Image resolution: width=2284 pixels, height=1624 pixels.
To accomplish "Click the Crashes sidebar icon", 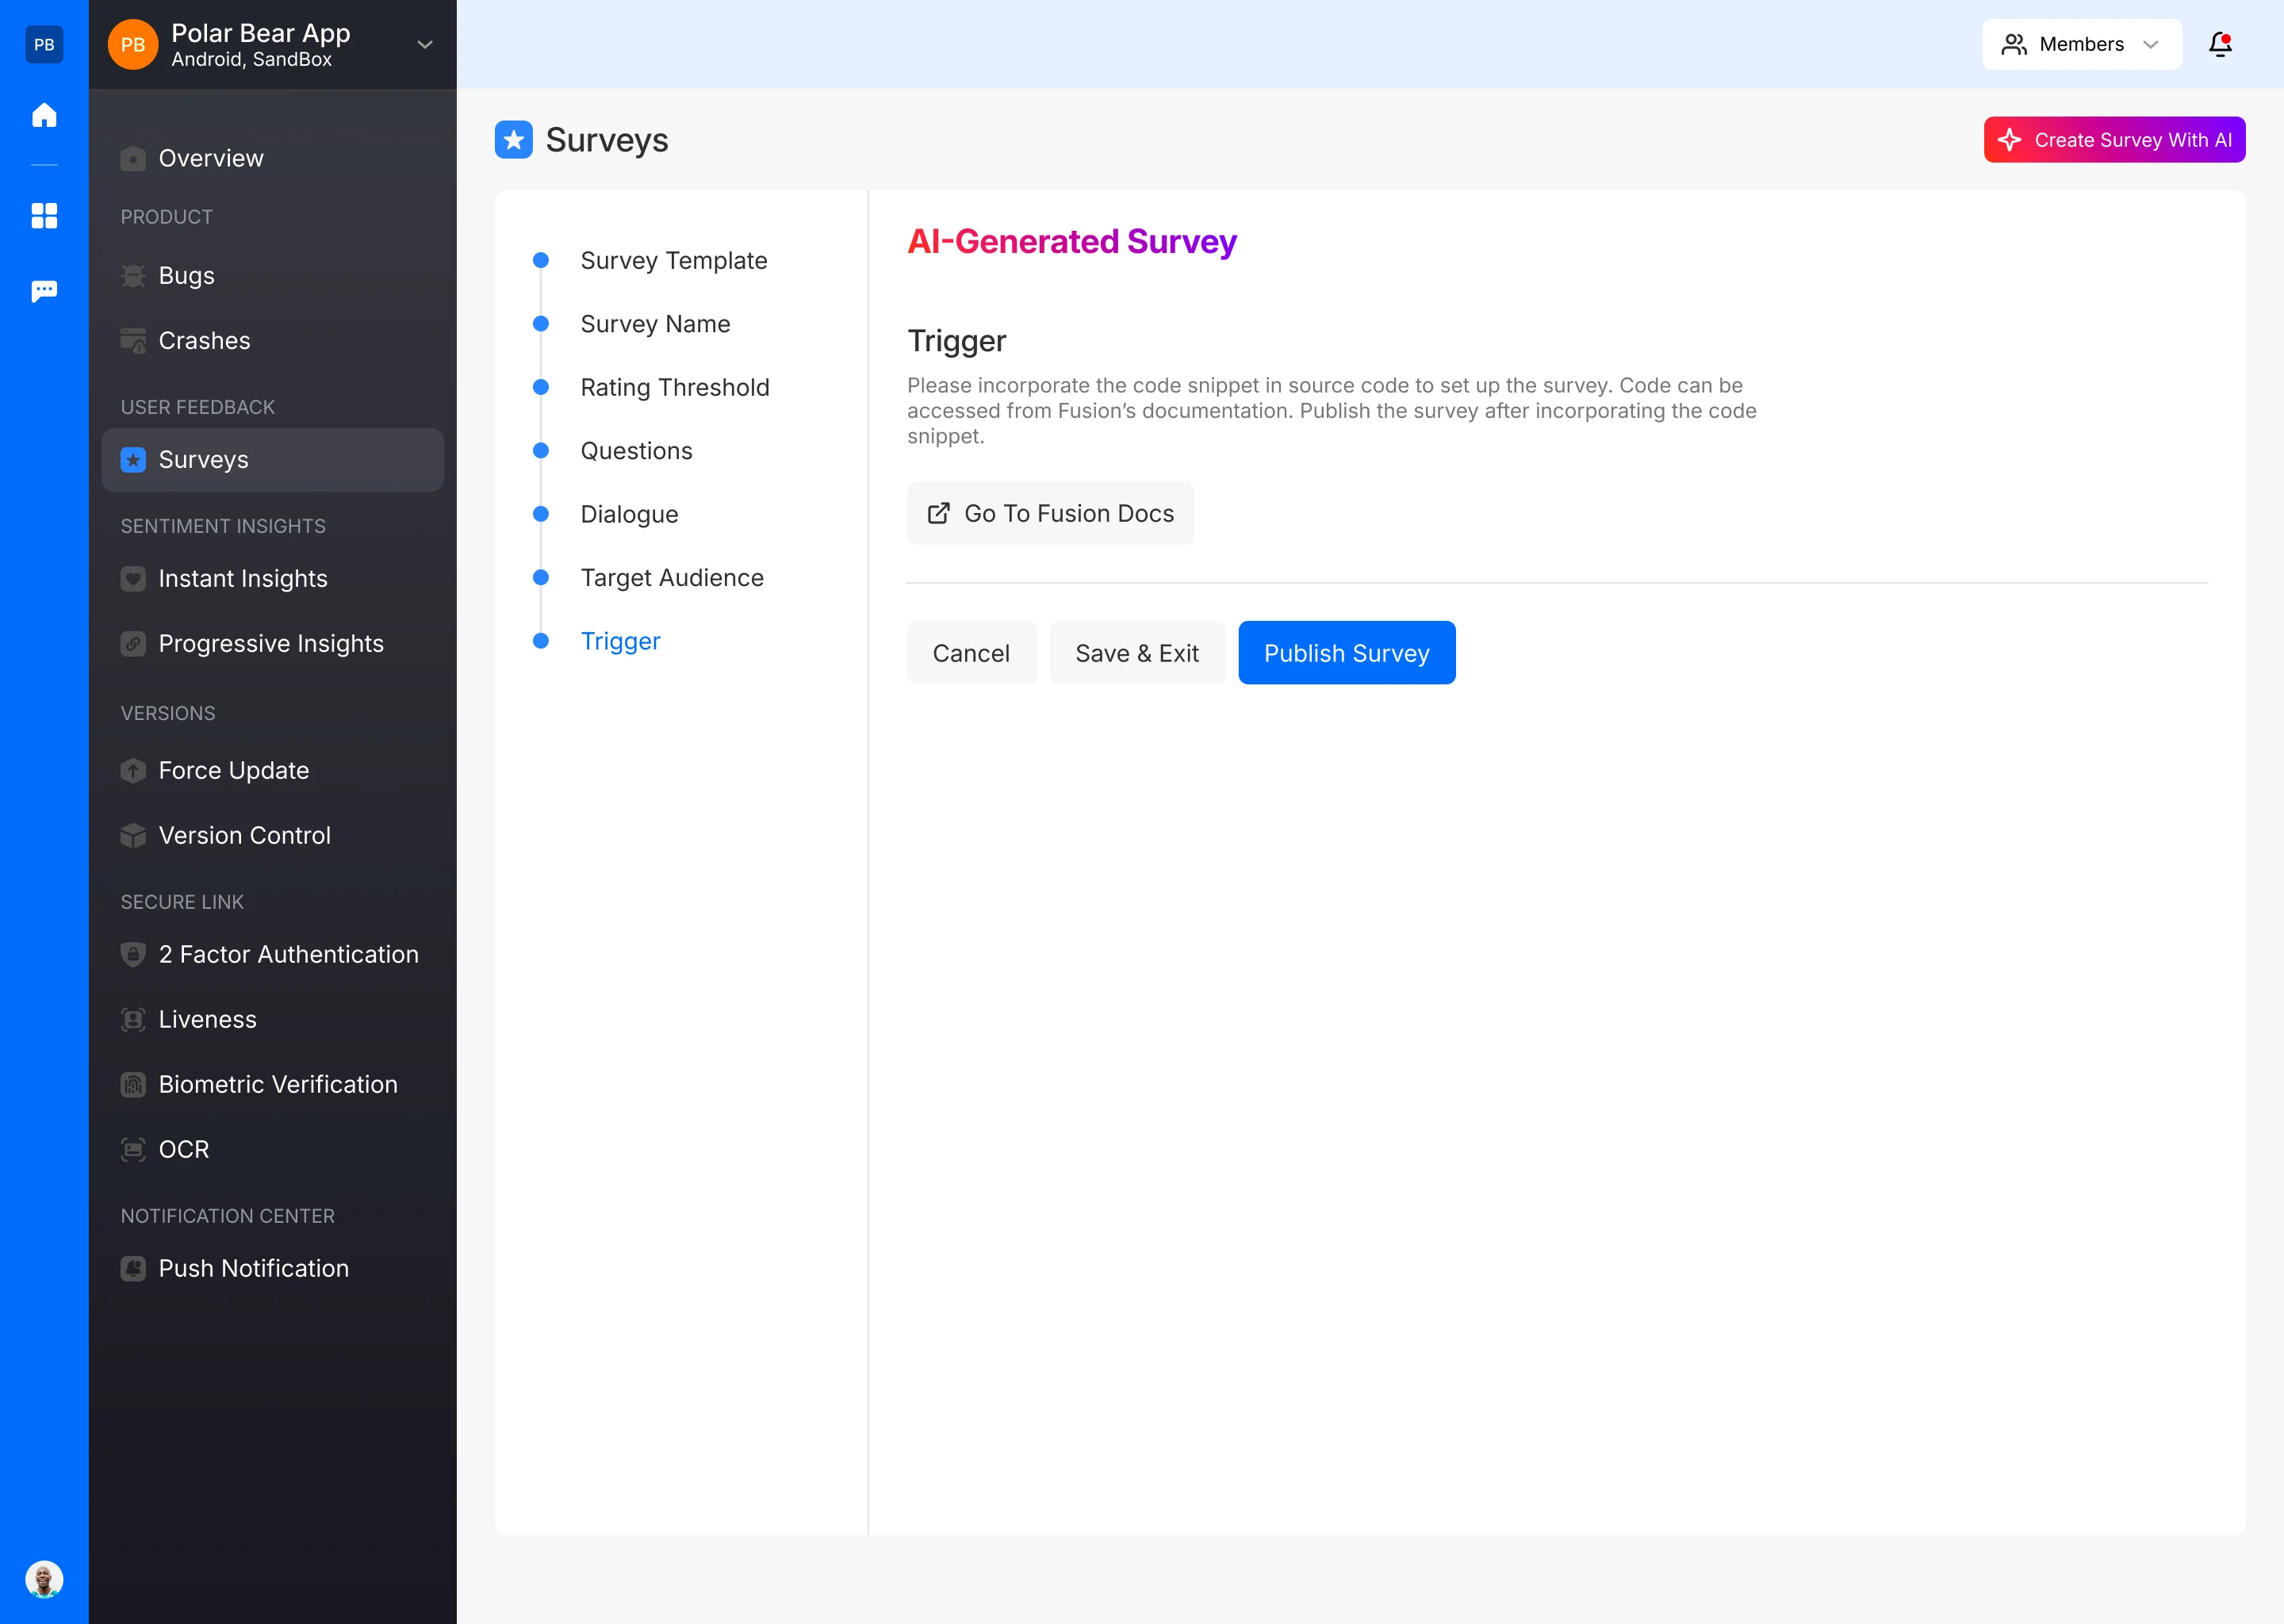I will click(133, 341).
